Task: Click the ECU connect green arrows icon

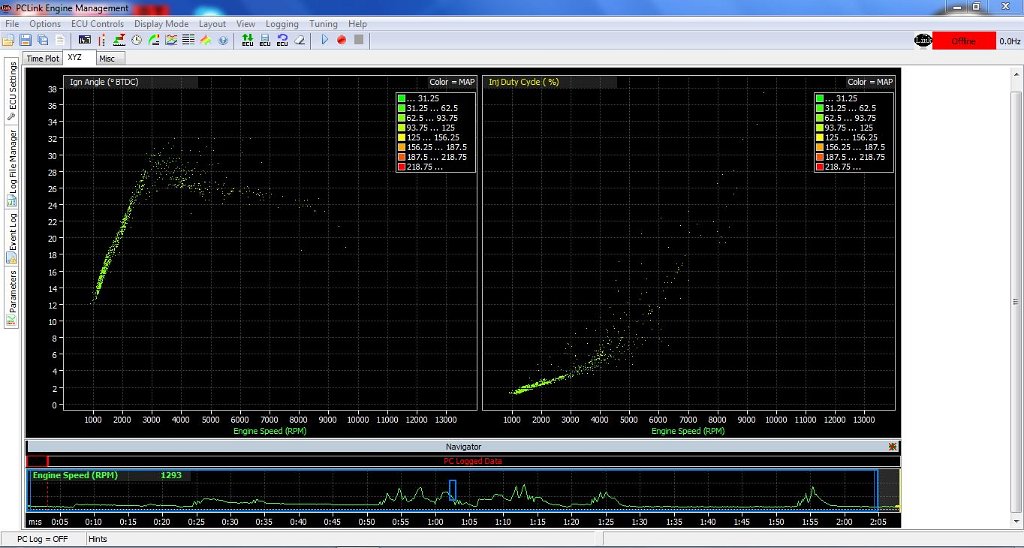Action: (x=248, y=40)
